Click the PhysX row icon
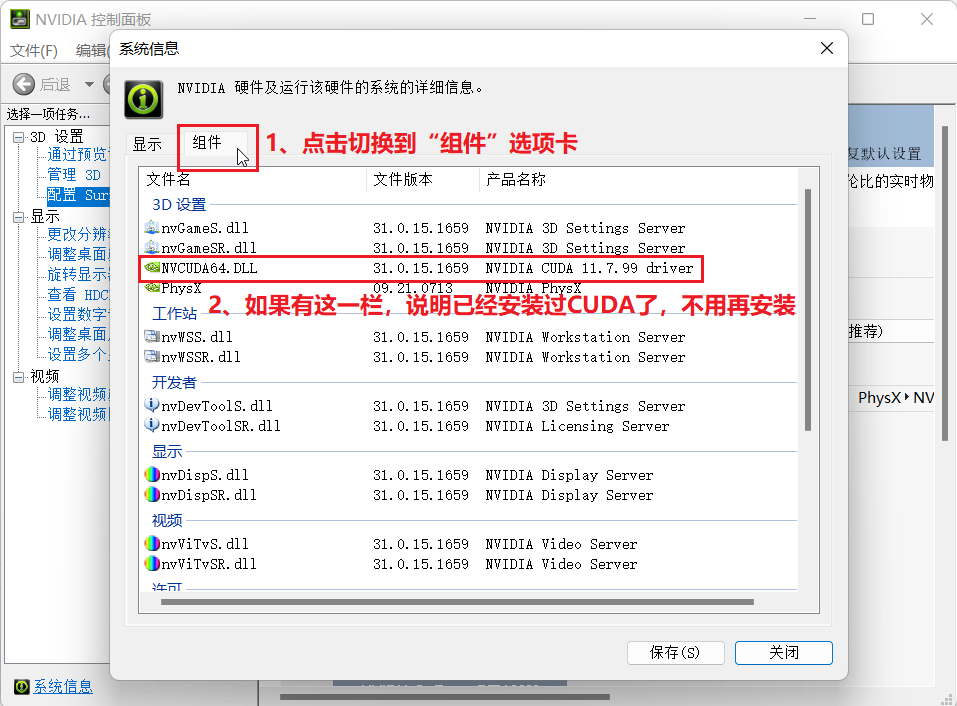957x706 pixels. (152, 287)
